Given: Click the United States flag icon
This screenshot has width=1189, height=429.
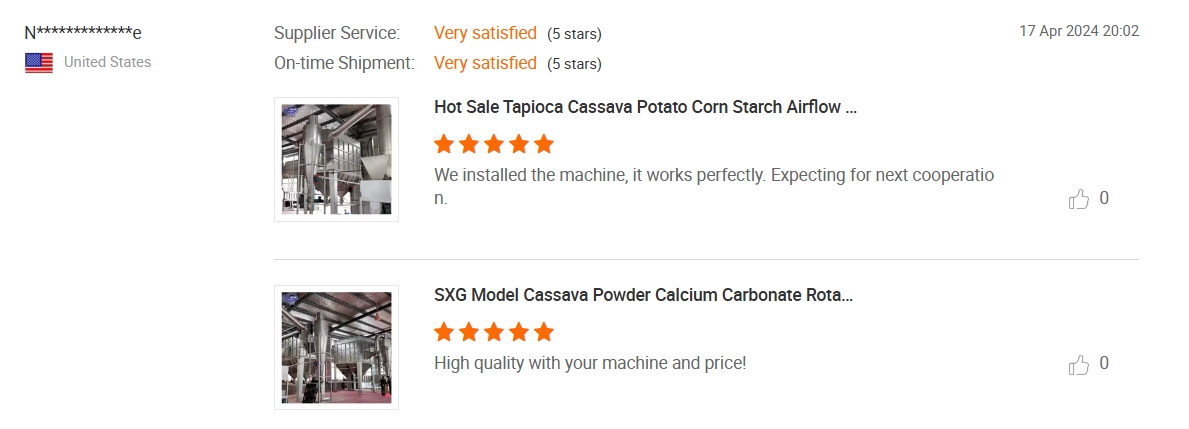Looking at the screenshot, I should pyautogui.click(x=39, y=62).
